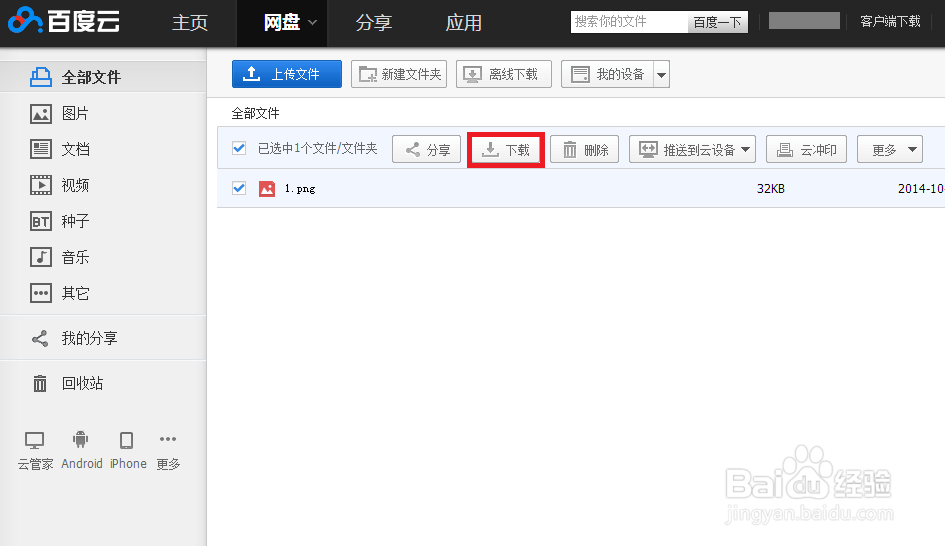
Task: Click the 1.png file name
Action: (300, 189)
